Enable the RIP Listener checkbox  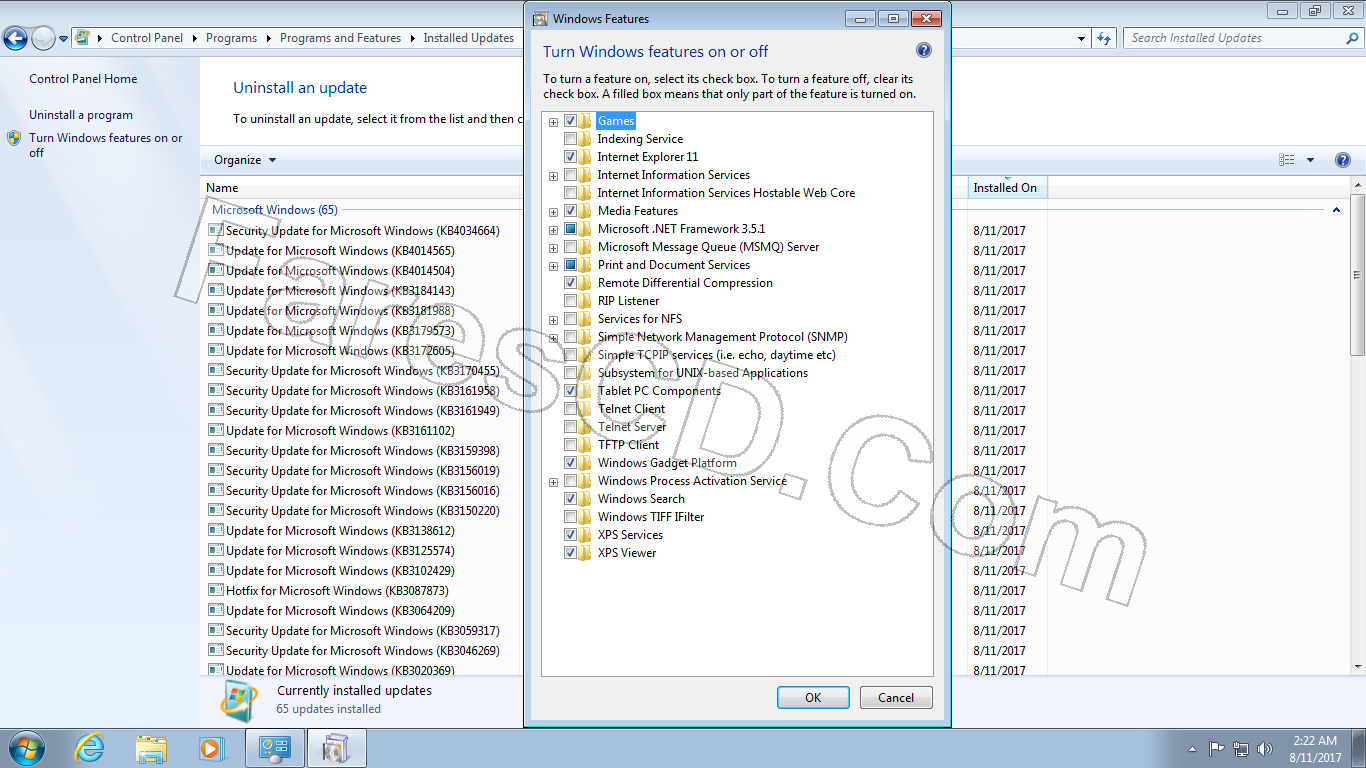[x=570, y=301]
